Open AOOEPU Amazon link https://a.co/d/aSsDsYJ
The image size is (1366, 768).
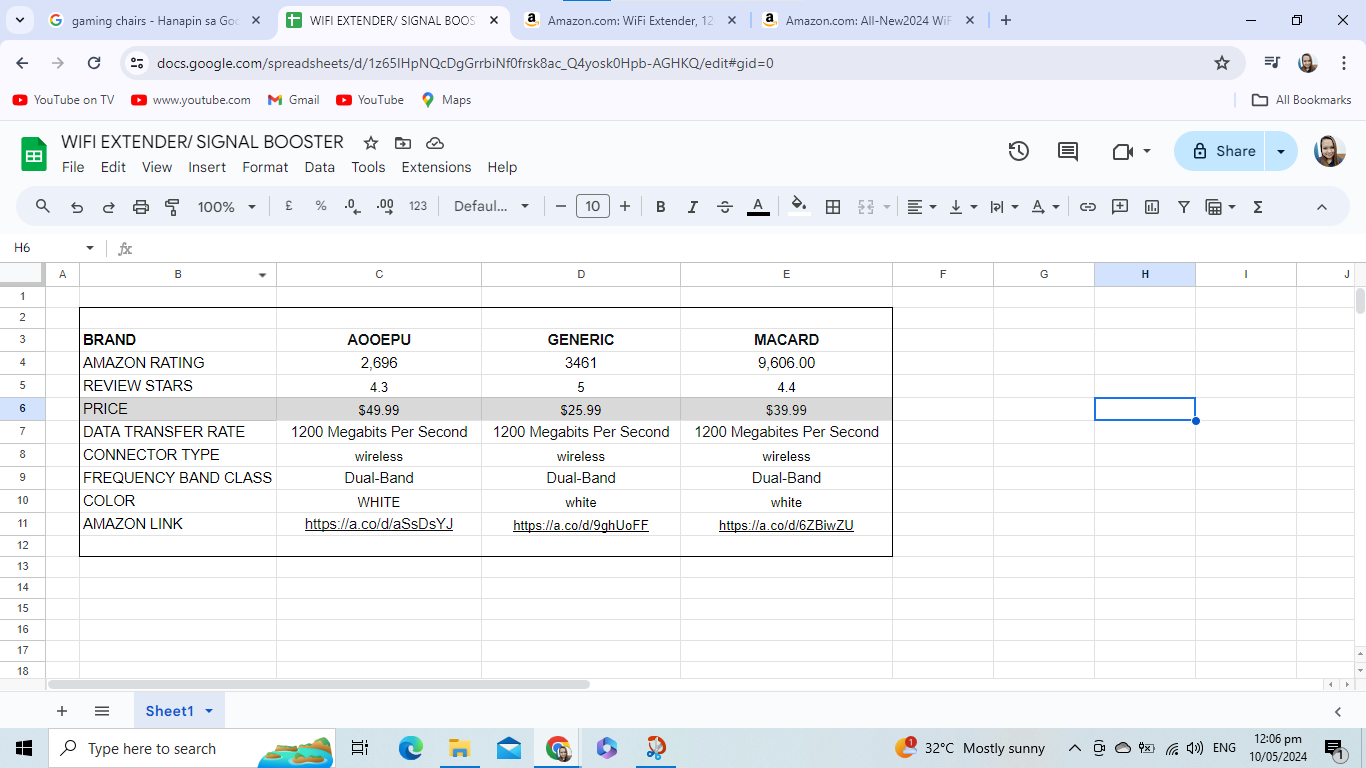coord(379,524)
